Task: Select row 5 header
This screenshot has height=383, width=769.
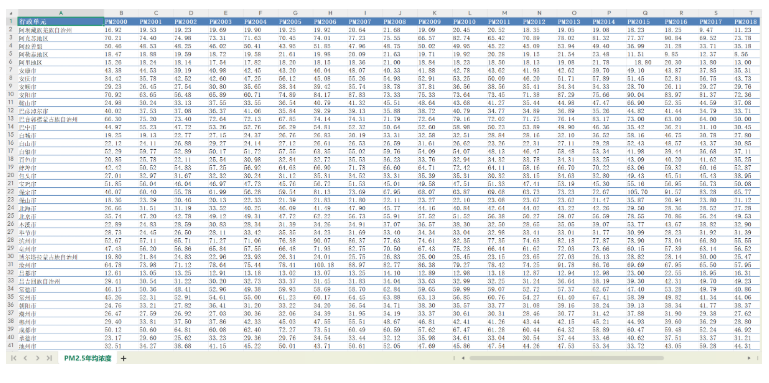Action: (11, 54)
